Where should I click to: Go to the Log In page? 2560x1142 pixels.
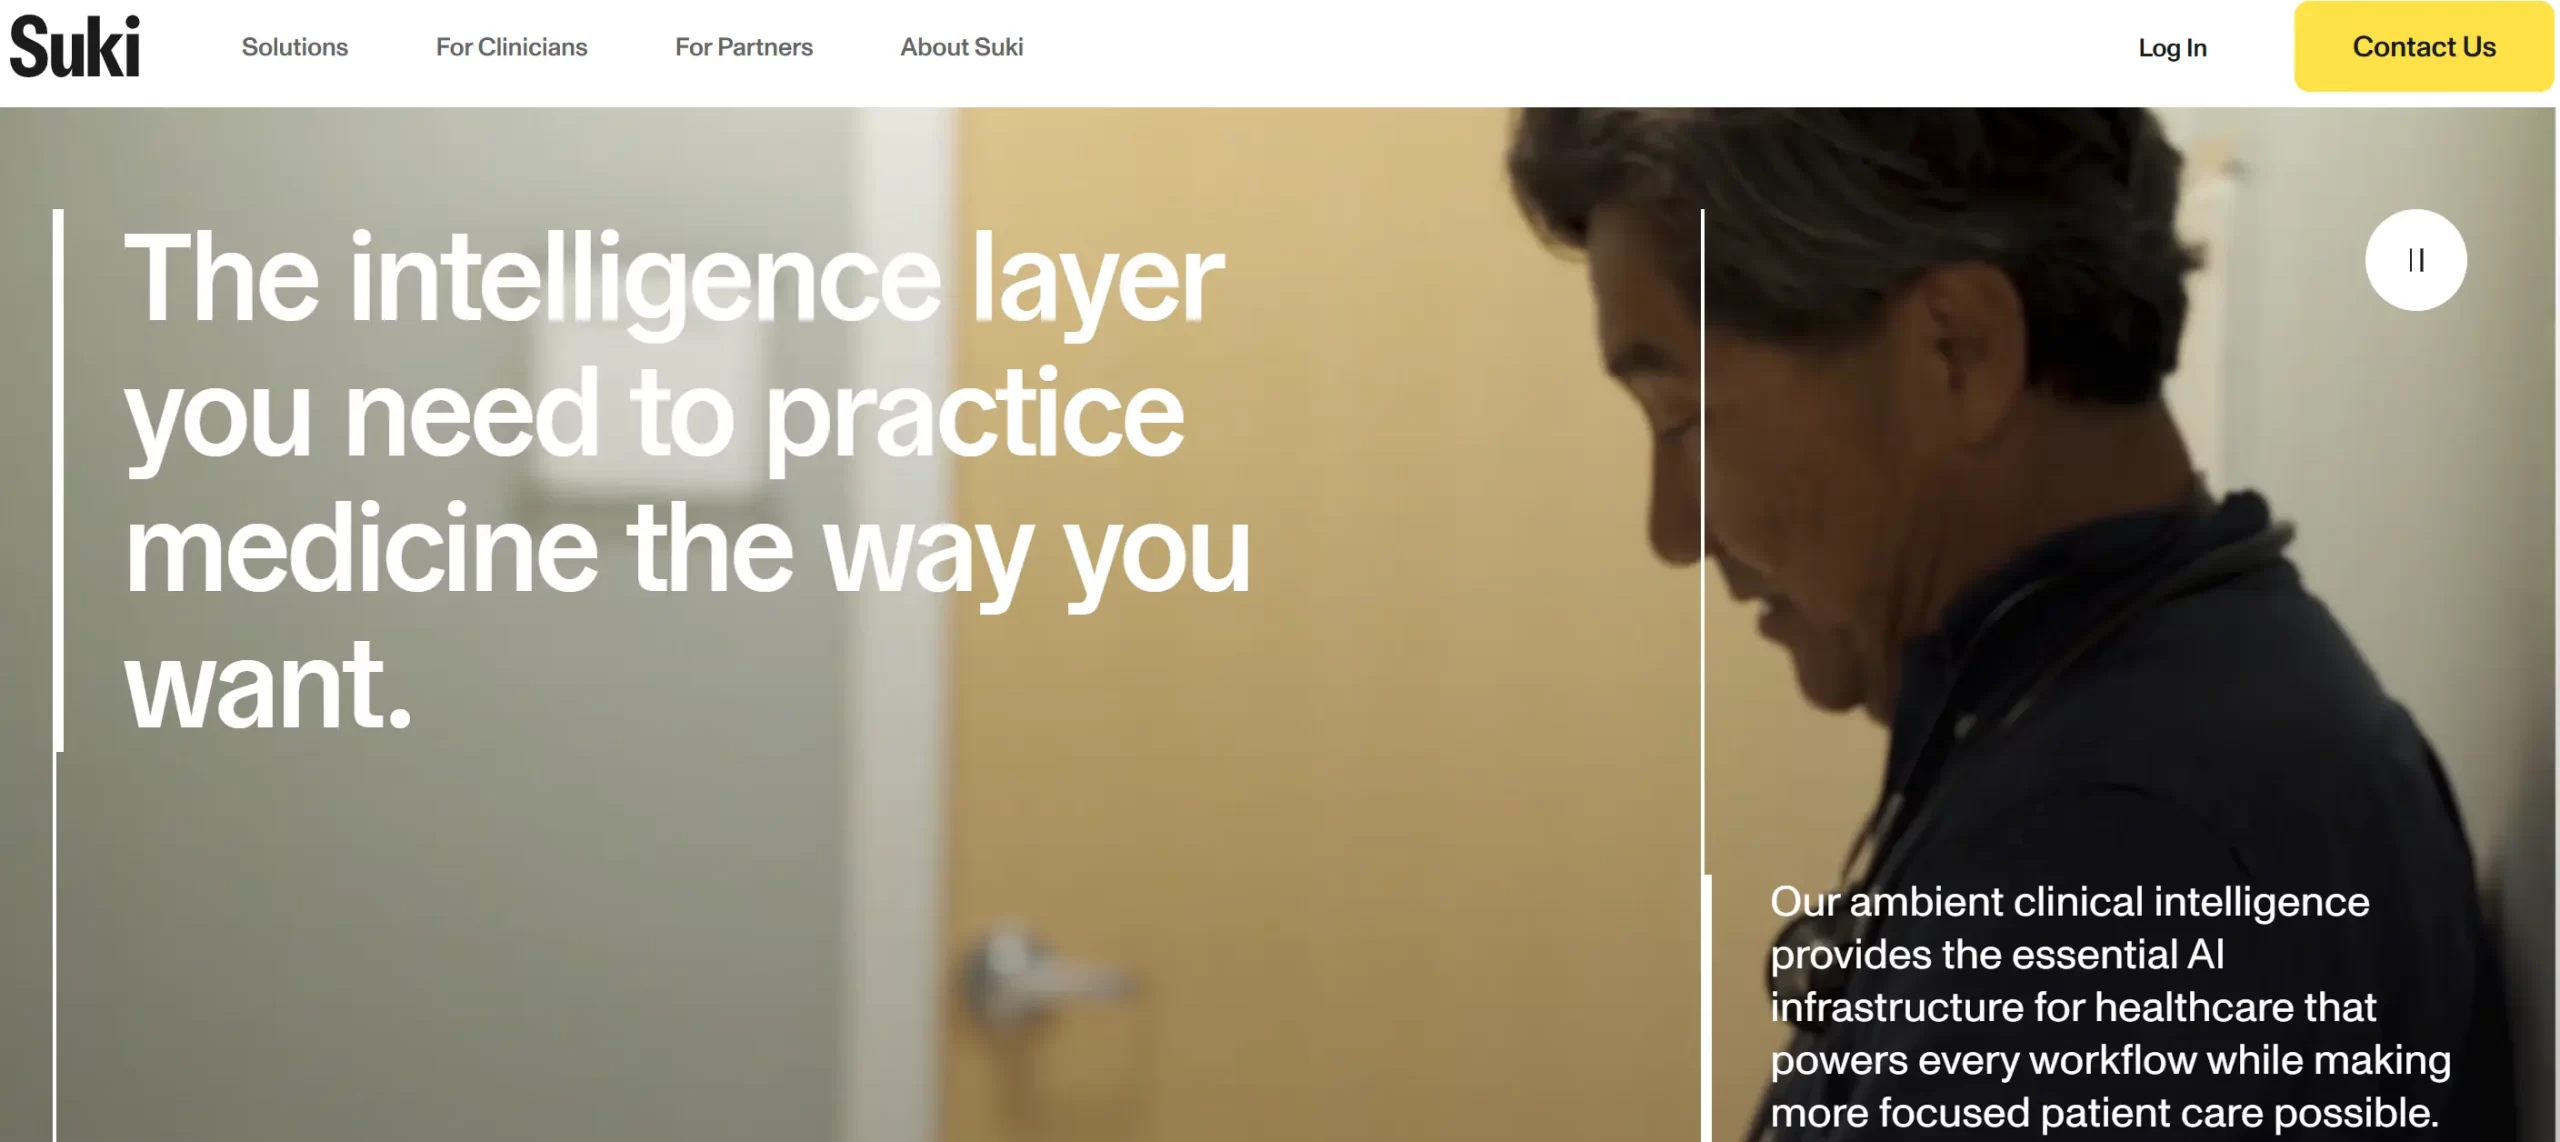[2172, 47]
